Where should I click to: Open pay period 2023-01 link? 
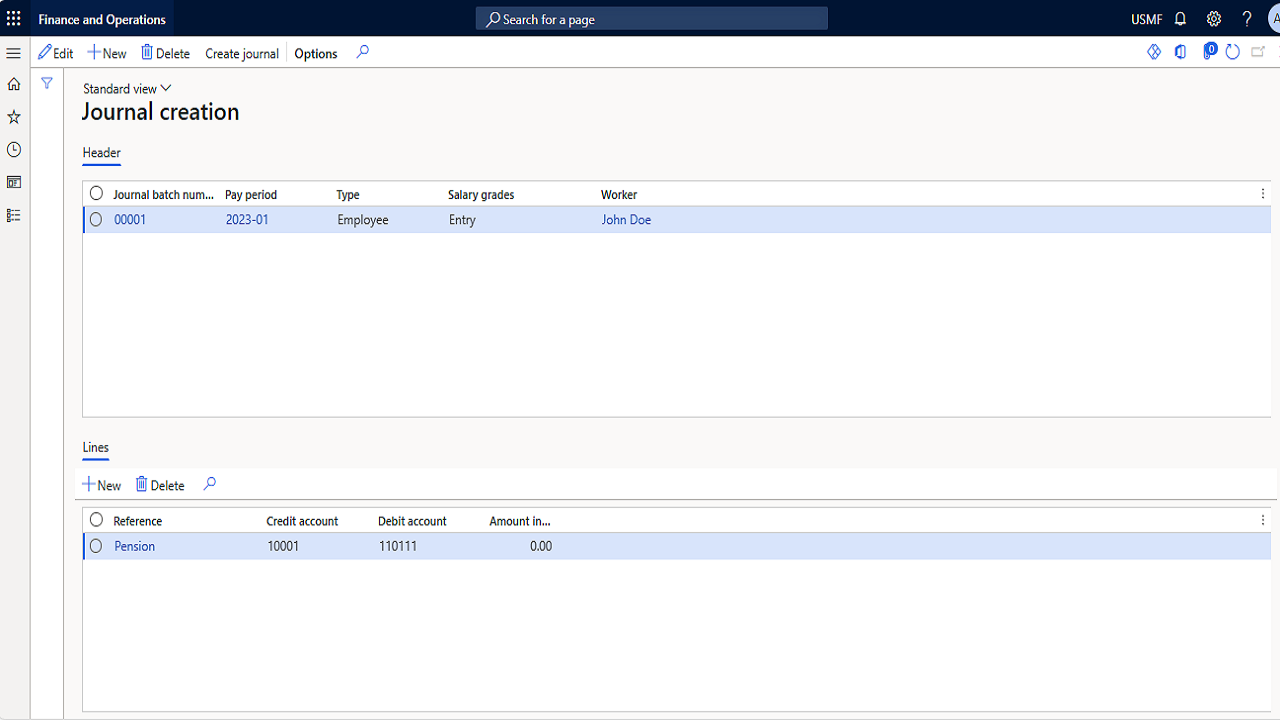click(x=247, y=220)
